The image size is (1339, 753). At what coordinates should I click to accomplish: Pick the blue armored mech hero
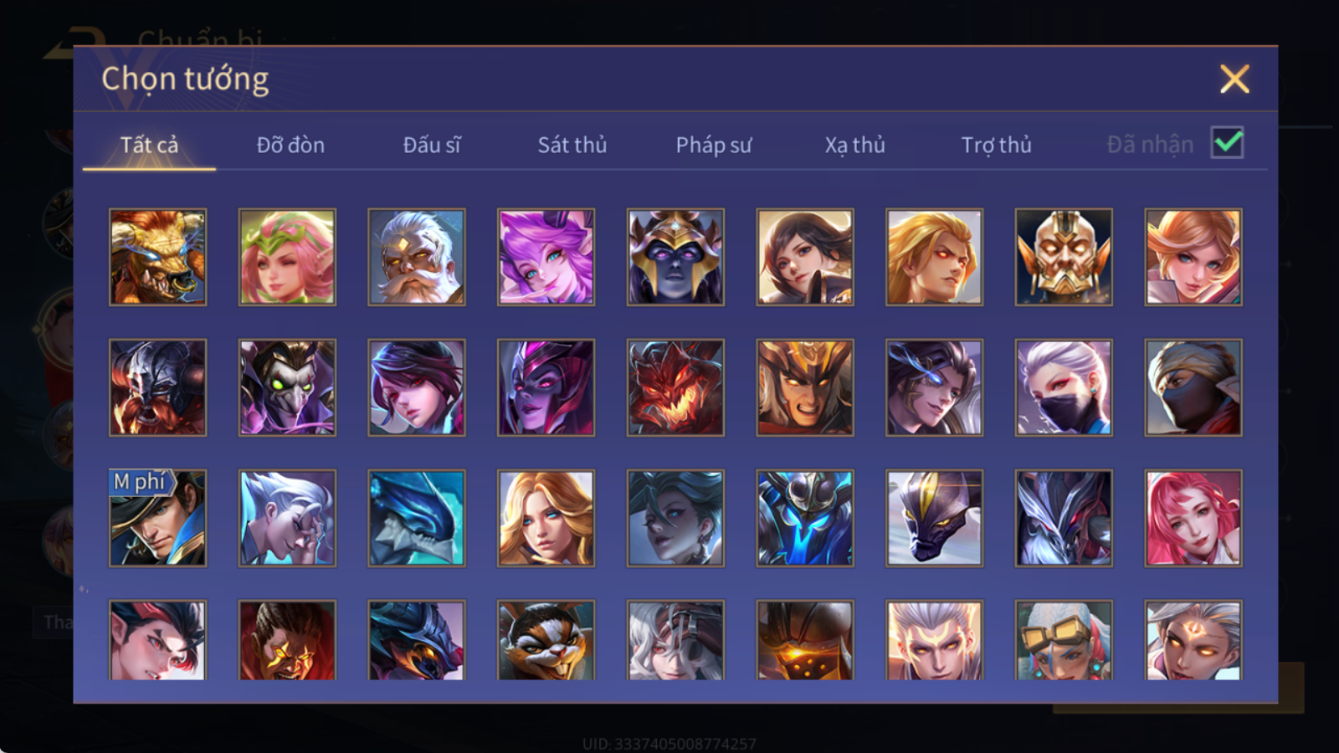pyautogui.click(x=805, y=519)
